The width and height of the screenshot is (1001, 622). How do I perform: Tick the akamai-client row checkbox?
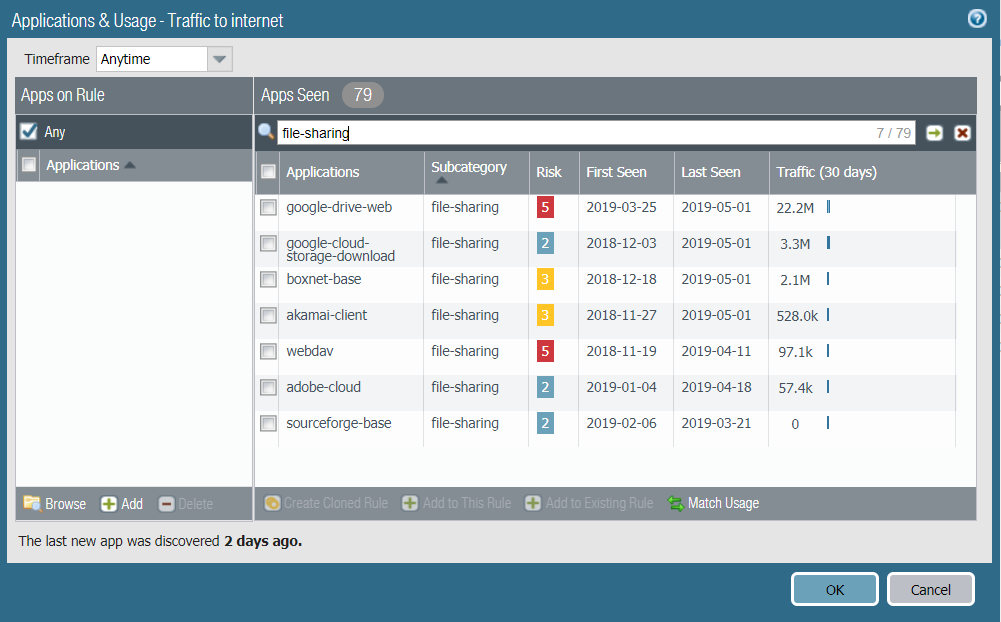tap(268, 315)
